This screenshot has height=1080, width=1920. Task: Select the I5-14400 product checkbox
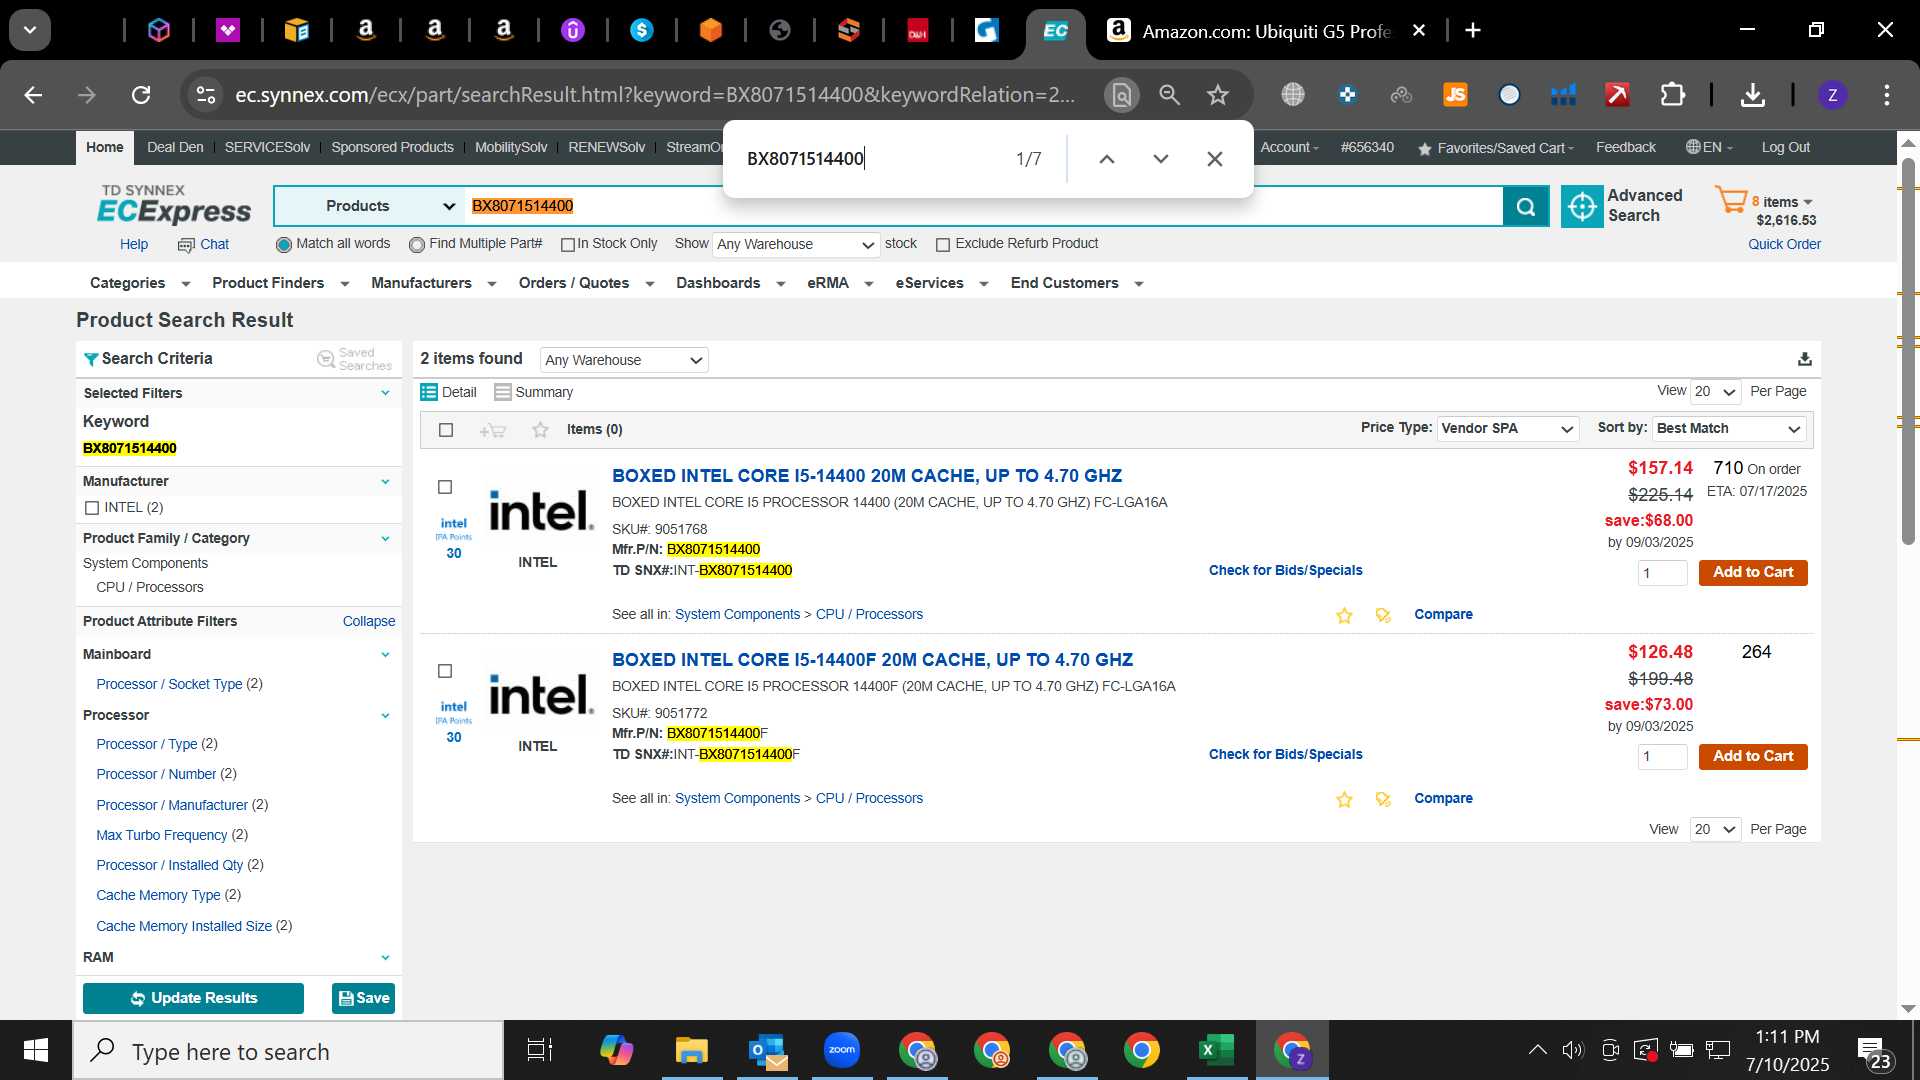click(x=446, y=487)
